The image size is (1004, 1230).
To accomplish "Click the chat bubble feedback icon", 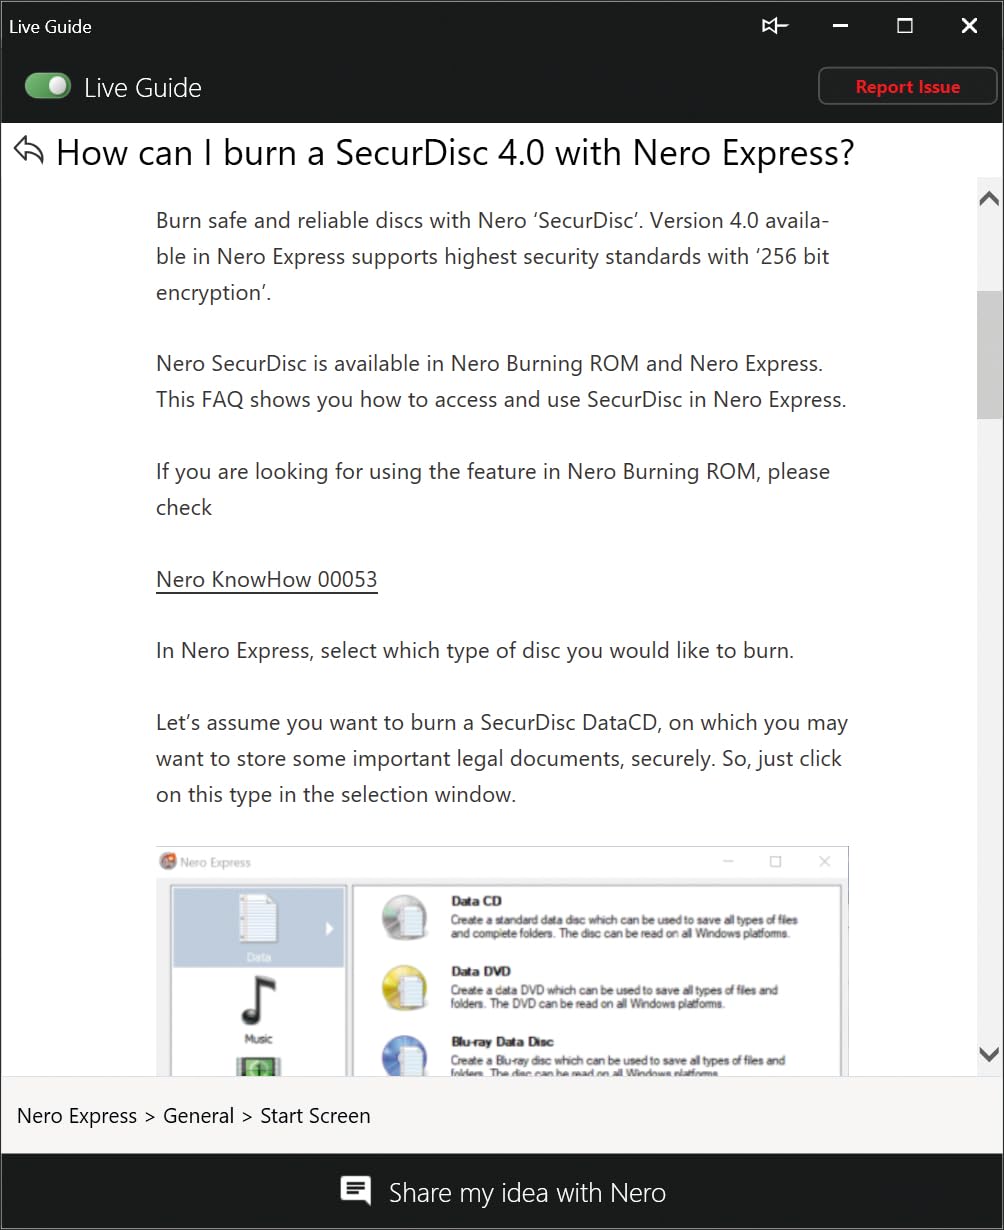I will pos(355,1191).
